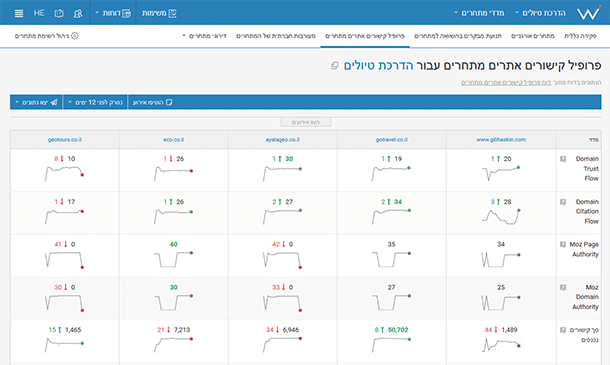610x365 pixels.
Task: Open משימות tasks in the top bar
Action: pos(159,13)
